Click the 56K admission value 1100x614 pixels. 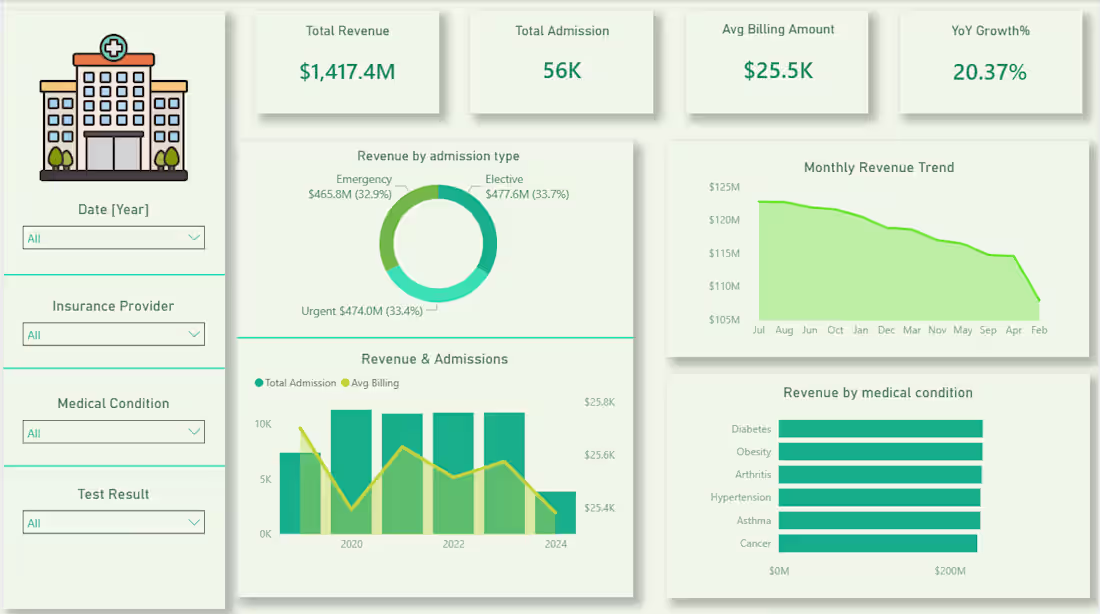(562, 71)
